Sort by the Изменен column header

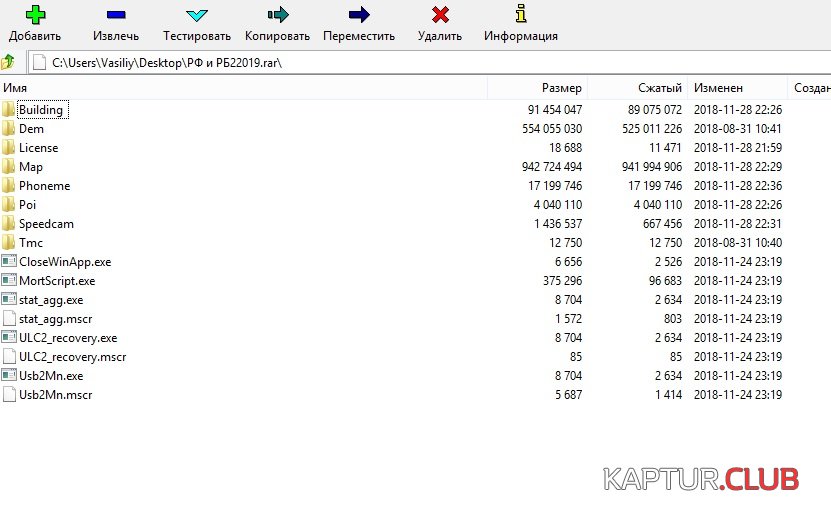(x=736, y=88)
